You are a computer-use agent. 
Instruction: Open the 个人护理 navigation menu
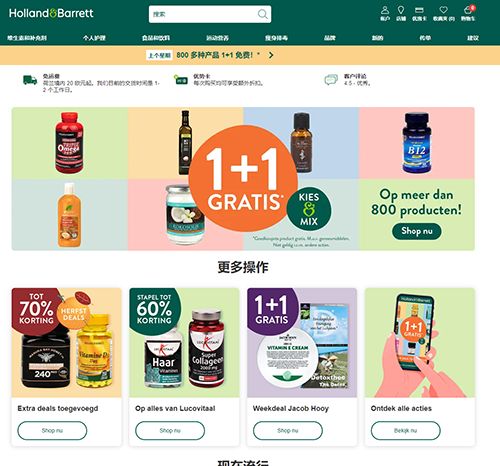point(94,38)
